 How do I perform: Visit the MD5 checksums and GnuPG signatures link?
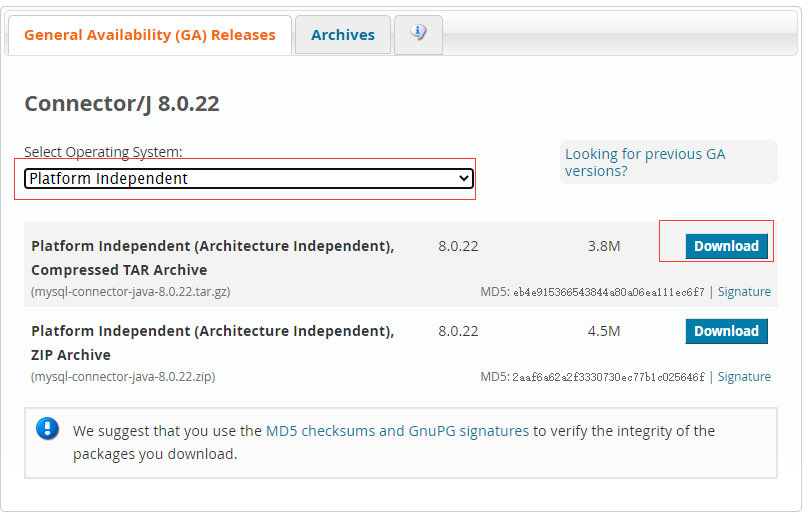click(397, 431)
